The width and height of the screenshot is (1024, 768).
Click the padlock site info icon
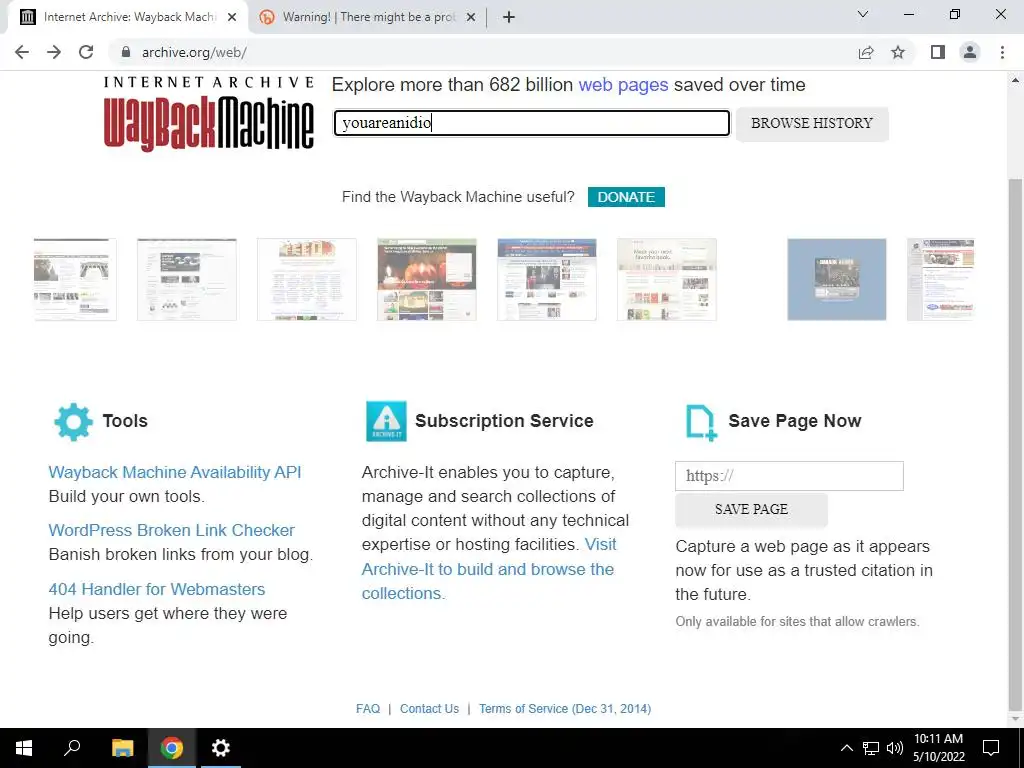126,52
